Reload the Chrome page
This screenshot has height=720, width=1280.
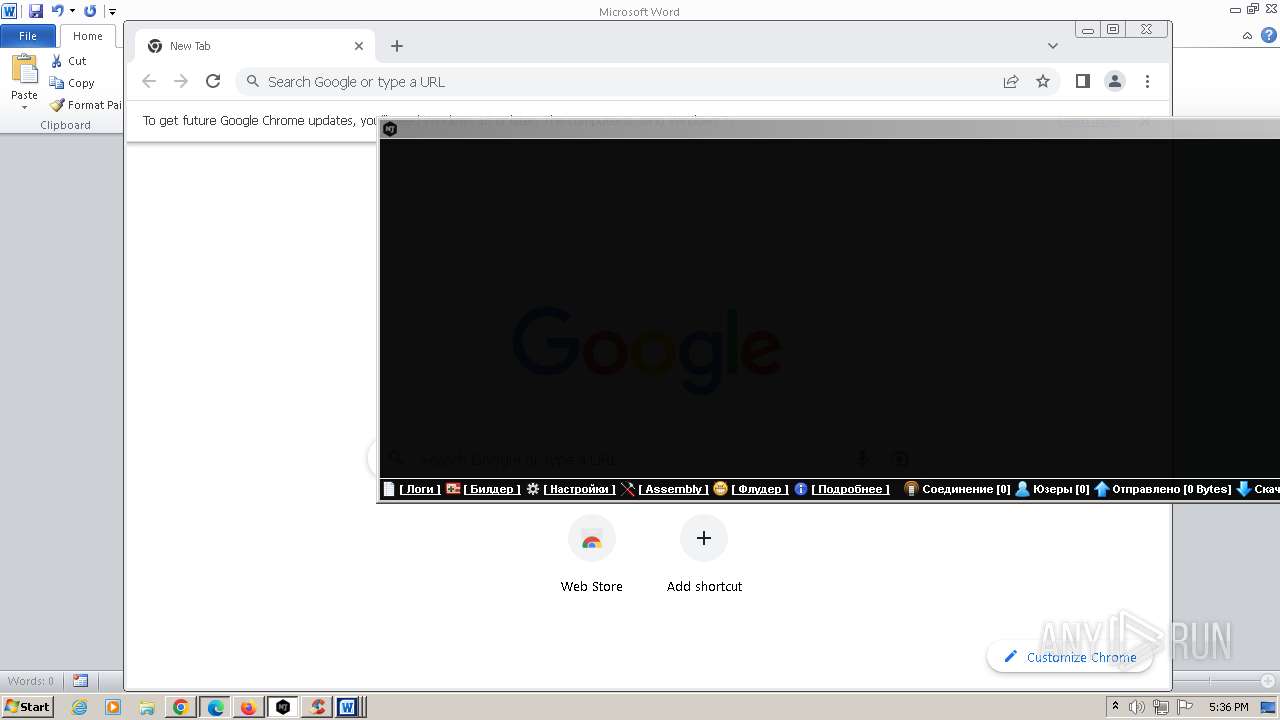tap(213, 82)
